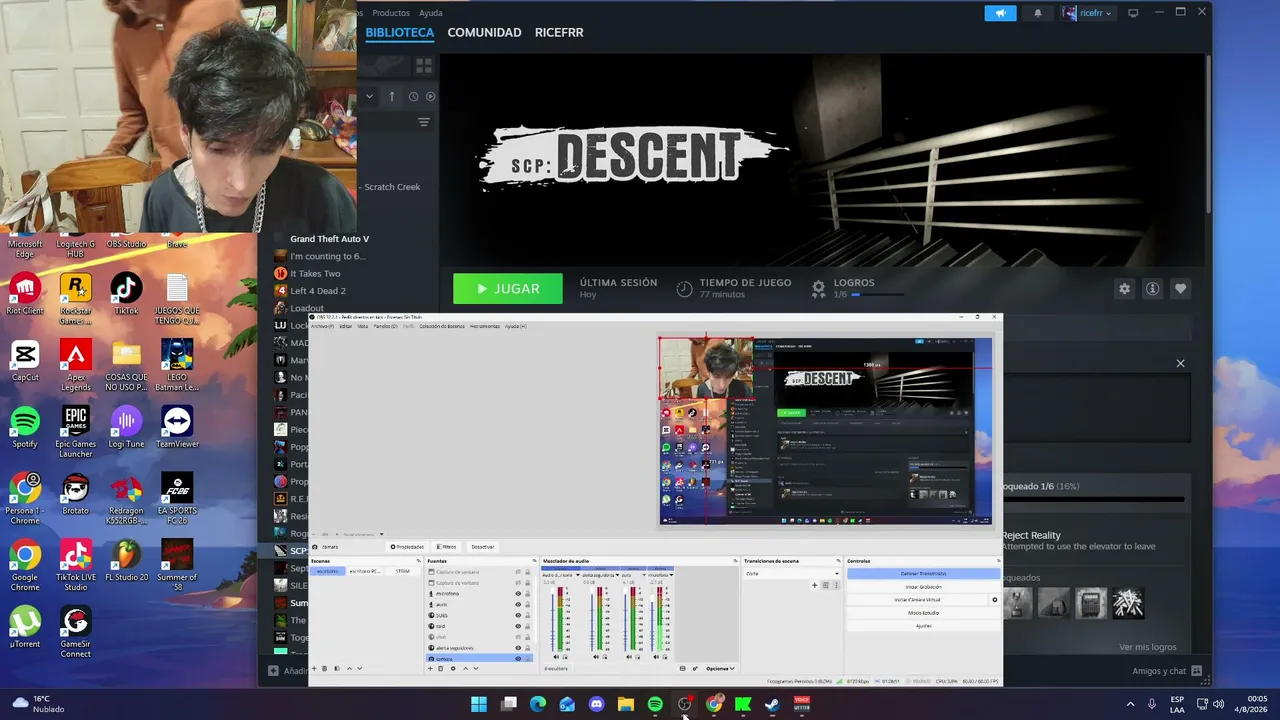Image resolution: width=1280 pixels, height=720 pixels.
Task: Open Riot Client desktop icon
Action: click(x=25, y=294)
